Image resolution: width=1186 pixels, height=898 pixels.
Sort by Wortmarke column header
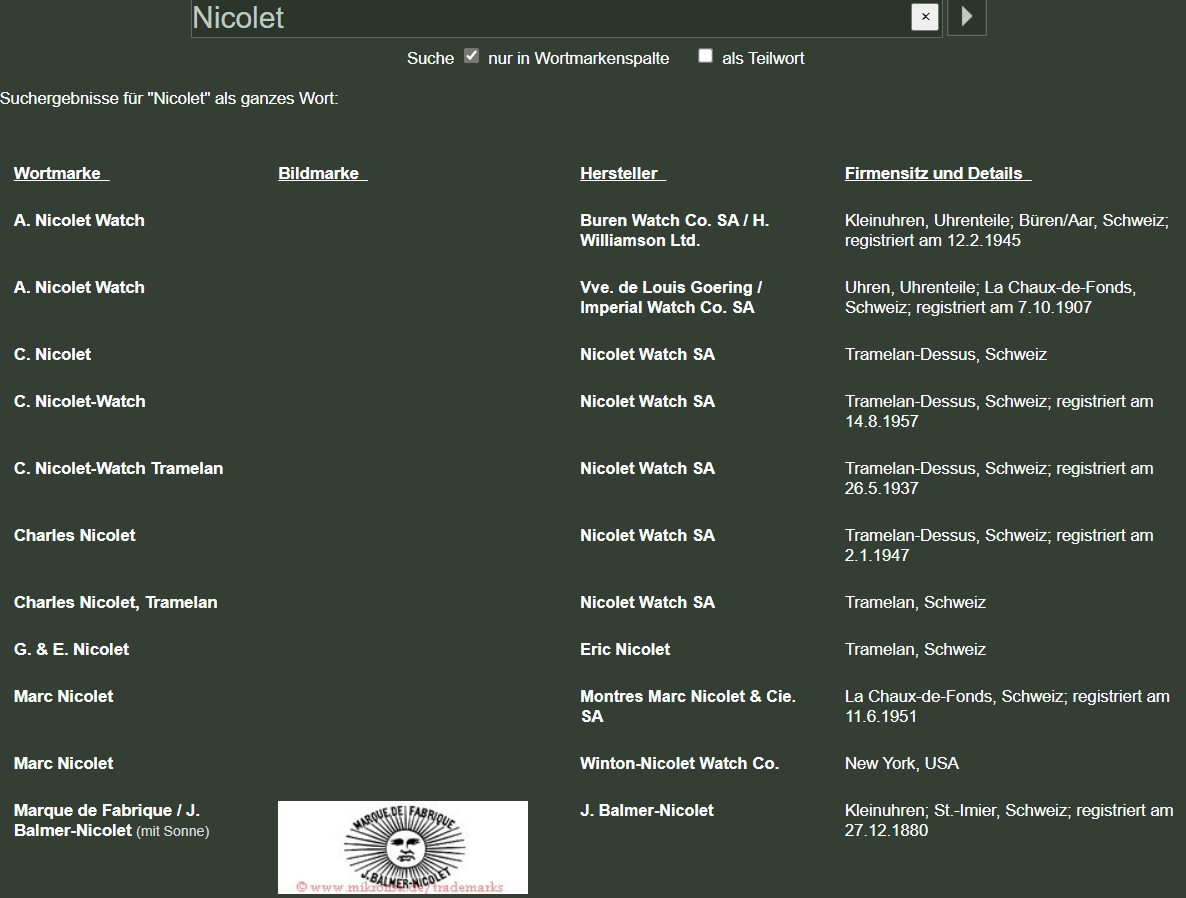click(61, 173)
